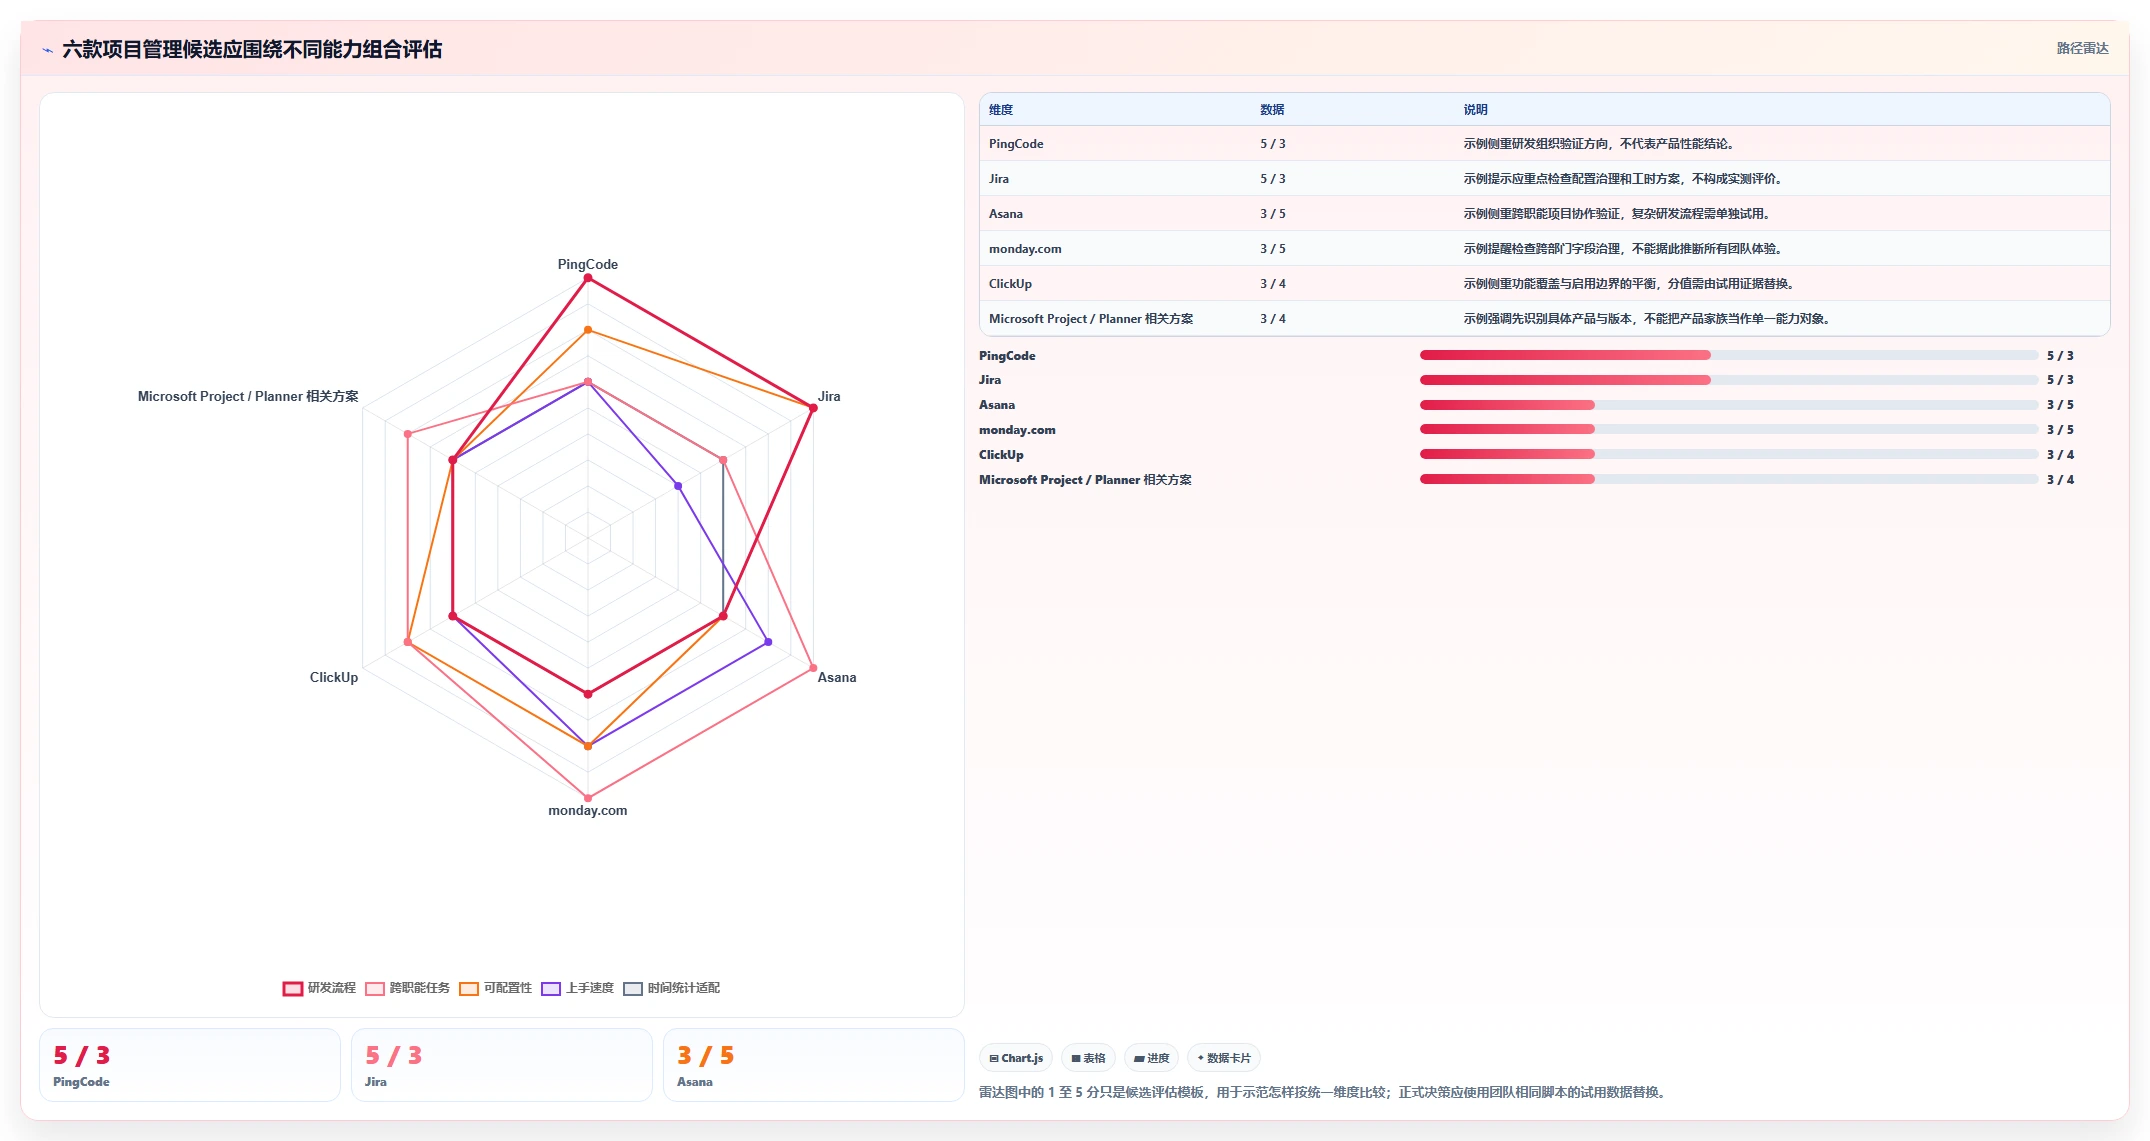Image resolution: width=2150 pixels, height=1141 pixels.
Task: Toggle the 研发流程 legend item
Action: point(320,988)
